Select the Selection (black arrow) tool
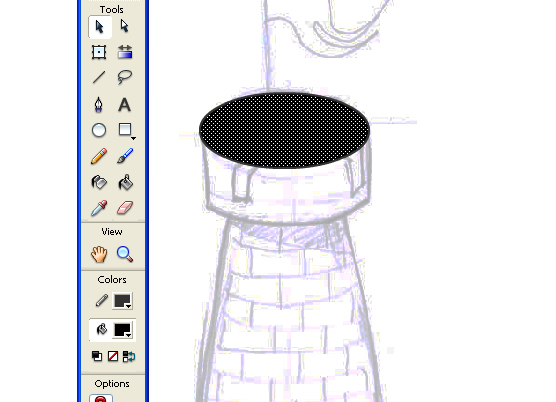Viewport: 556px width, 402px height. pos(100,27)
